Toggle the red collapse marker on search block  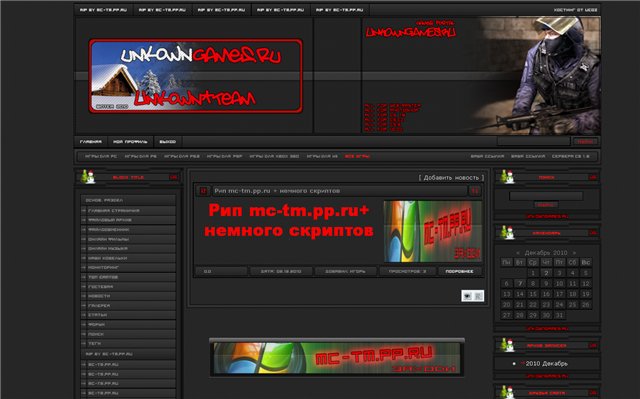click(x=593, y=177)
